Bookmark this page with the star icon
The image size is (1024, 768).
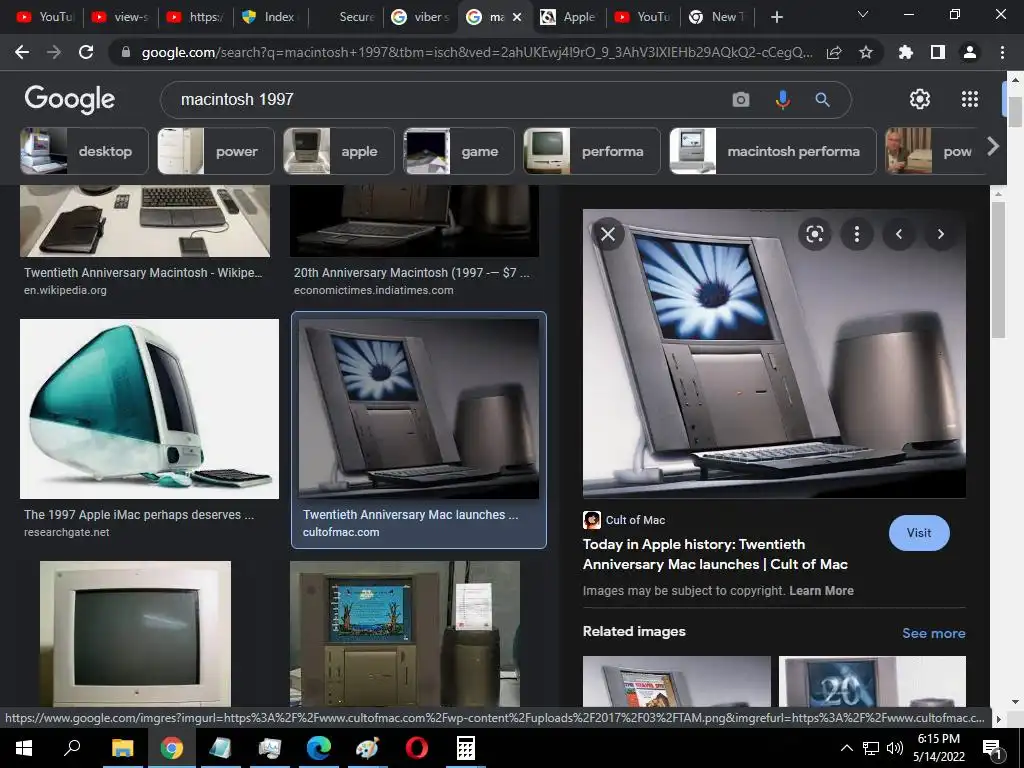865,52
